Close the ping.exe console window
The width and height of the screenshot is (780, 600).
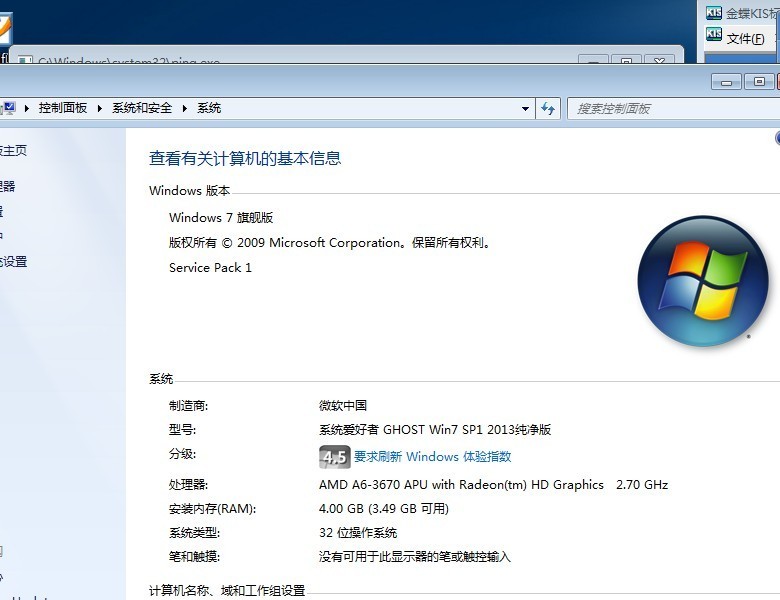click(x=659, y=59)
